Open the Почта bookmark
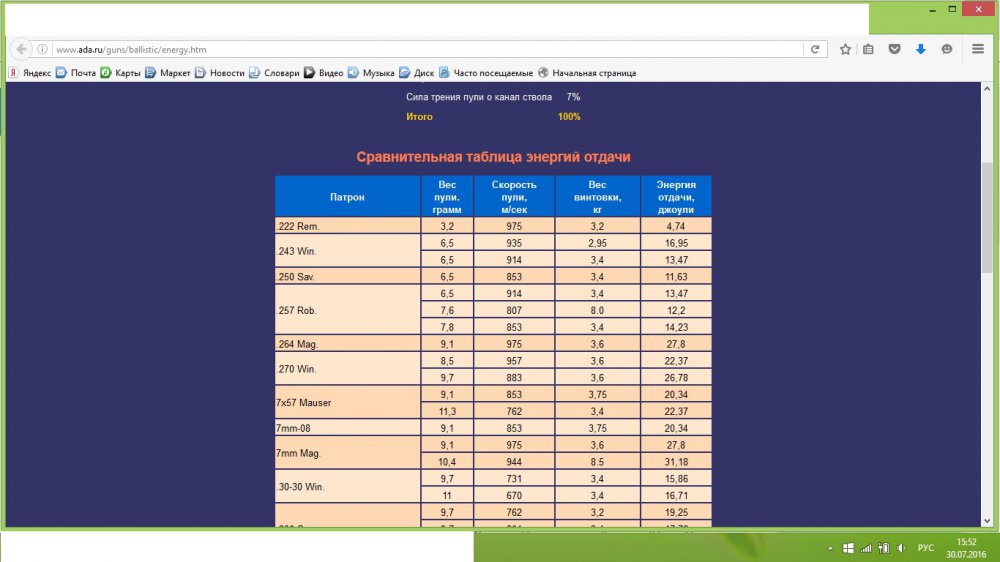The height and width of the screenshot is (562, 1000). pos(76,73)
